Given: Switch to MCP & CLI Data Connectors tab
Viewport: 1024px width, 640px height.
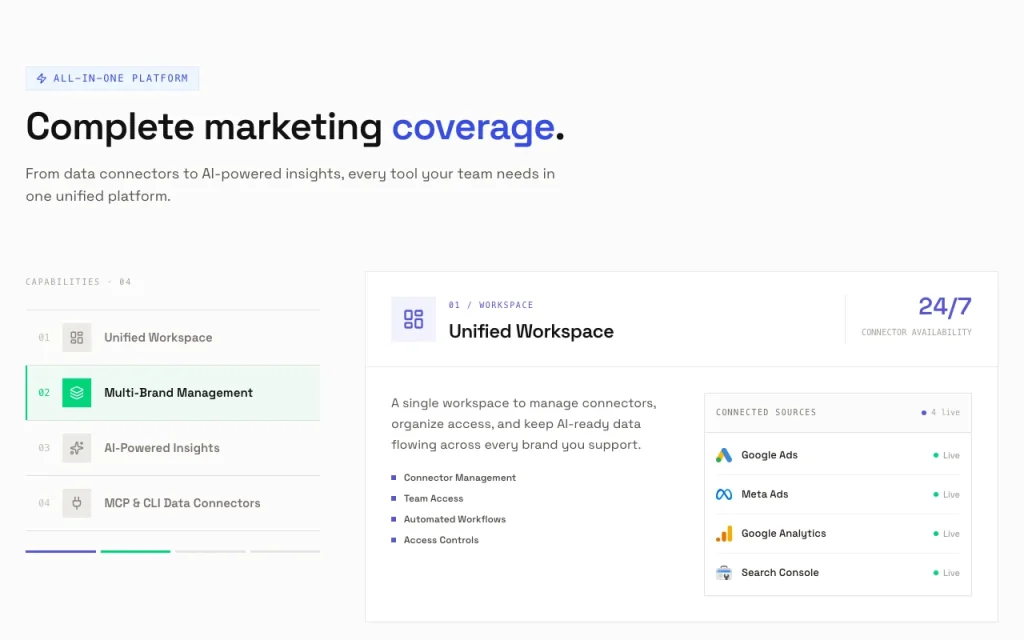Looking at the screenshot, I should click(x=172, y=503).
